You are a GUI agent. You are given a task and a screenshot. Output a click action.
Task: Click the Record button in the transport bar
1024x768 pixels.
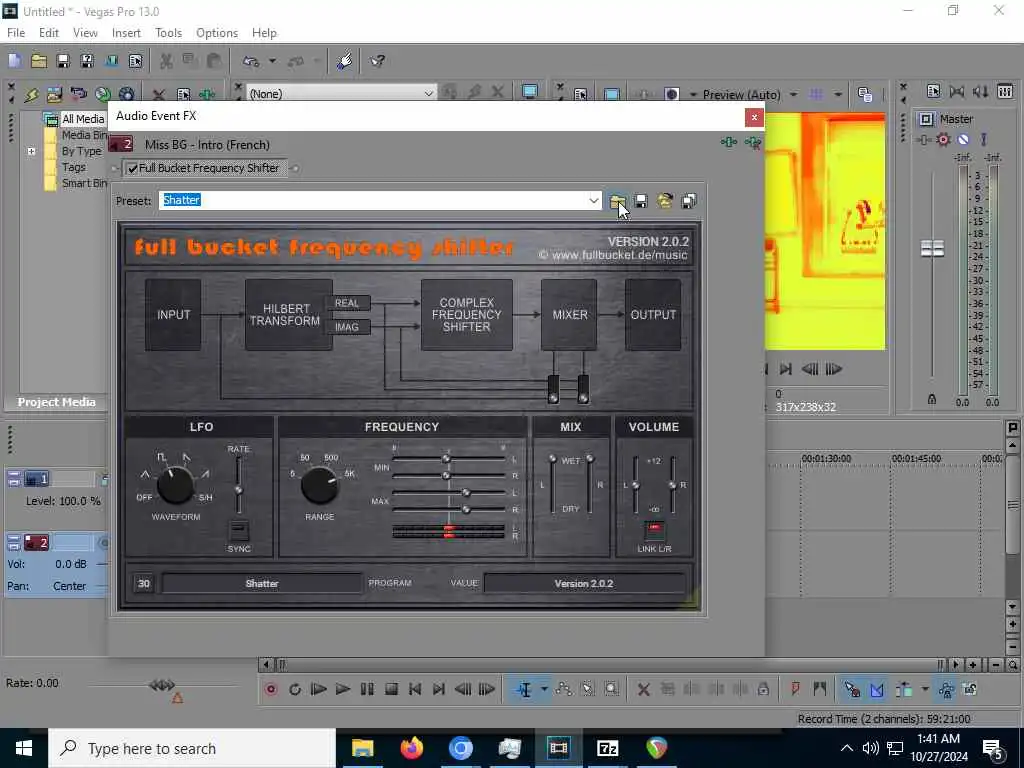click(271, 689)
